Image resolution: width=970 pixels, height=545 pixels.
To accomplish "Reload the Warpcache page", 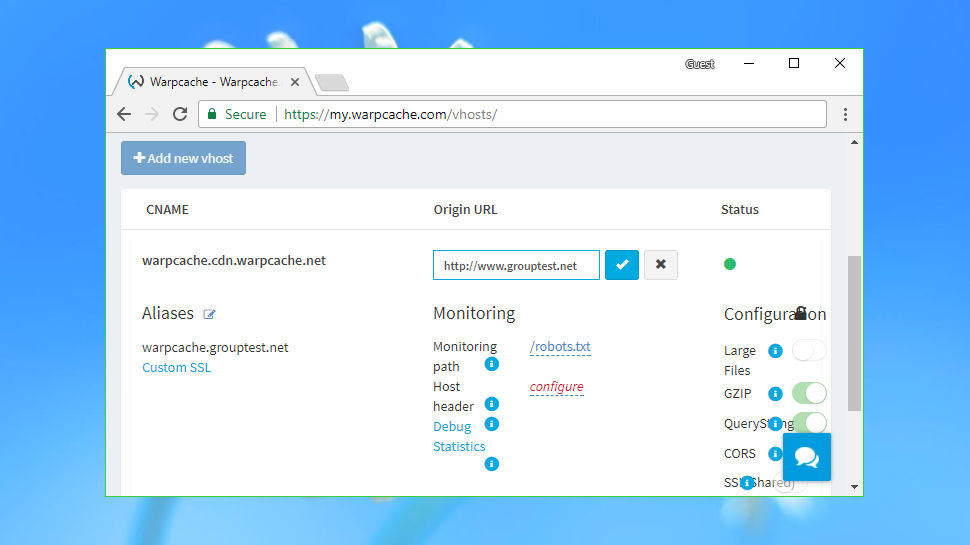I will 180,114.
